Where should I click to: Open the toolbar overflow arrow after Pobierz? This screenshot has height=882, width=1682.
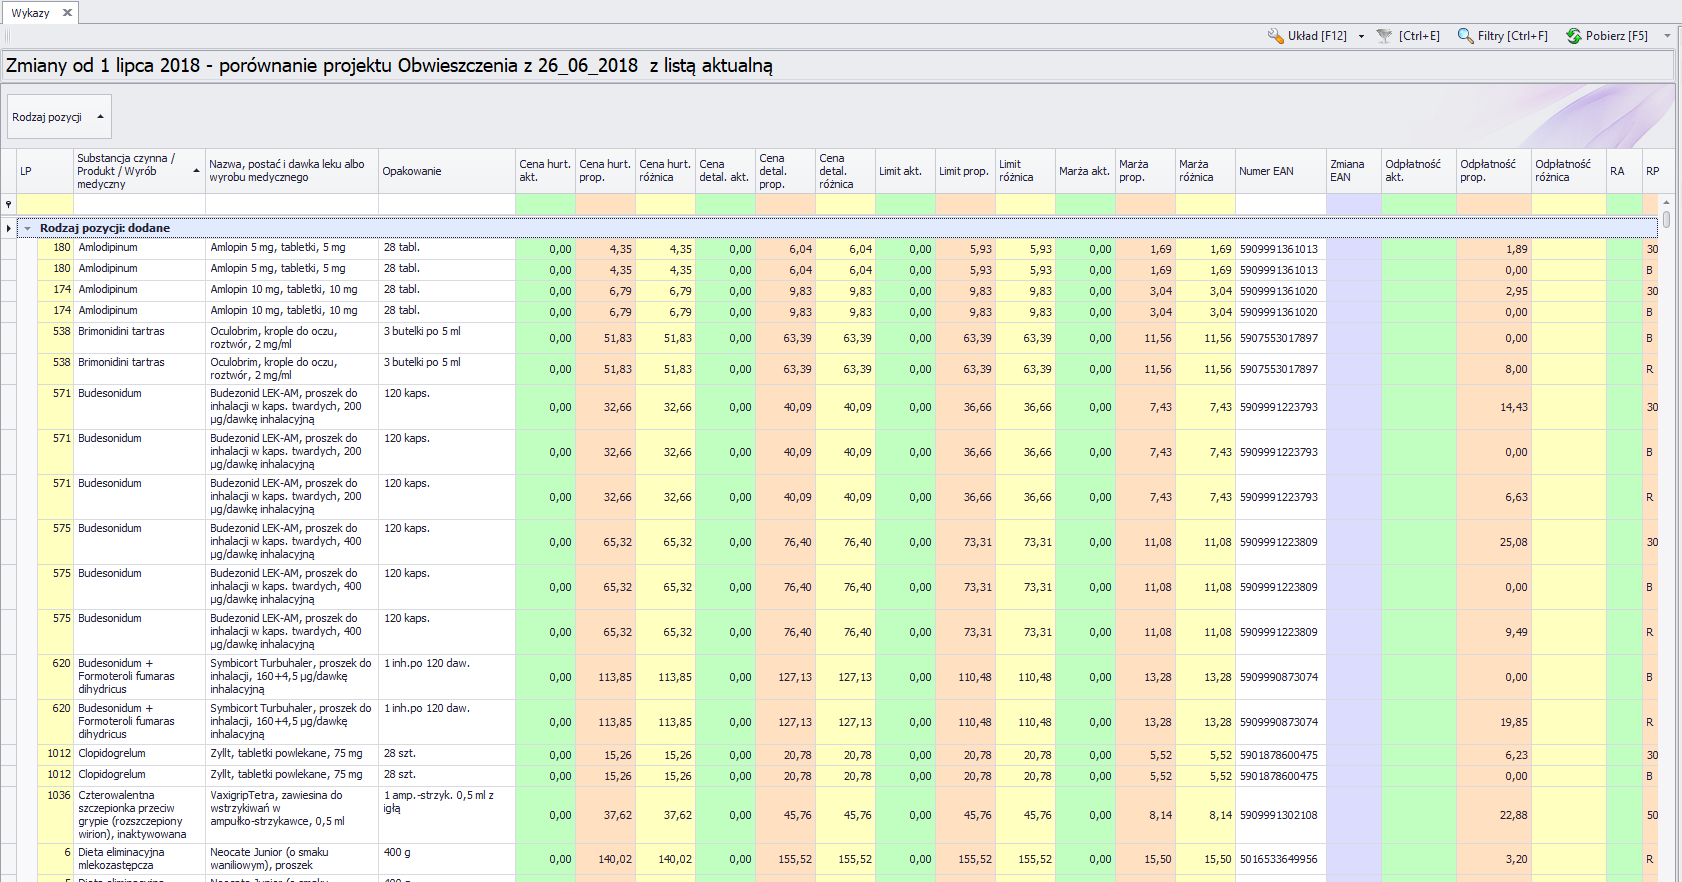[1667, 36]
